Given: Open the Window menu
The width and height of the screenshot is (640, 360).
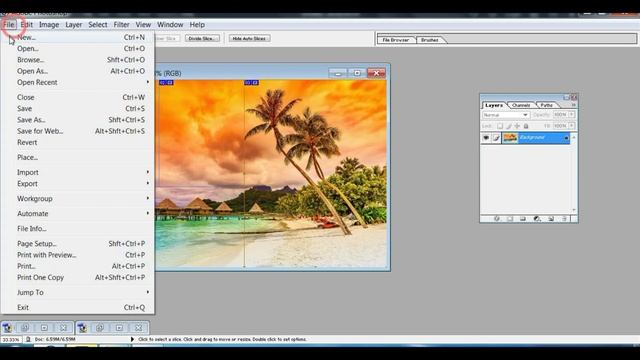Looking at the screenshot, I should tap(170, 24).
